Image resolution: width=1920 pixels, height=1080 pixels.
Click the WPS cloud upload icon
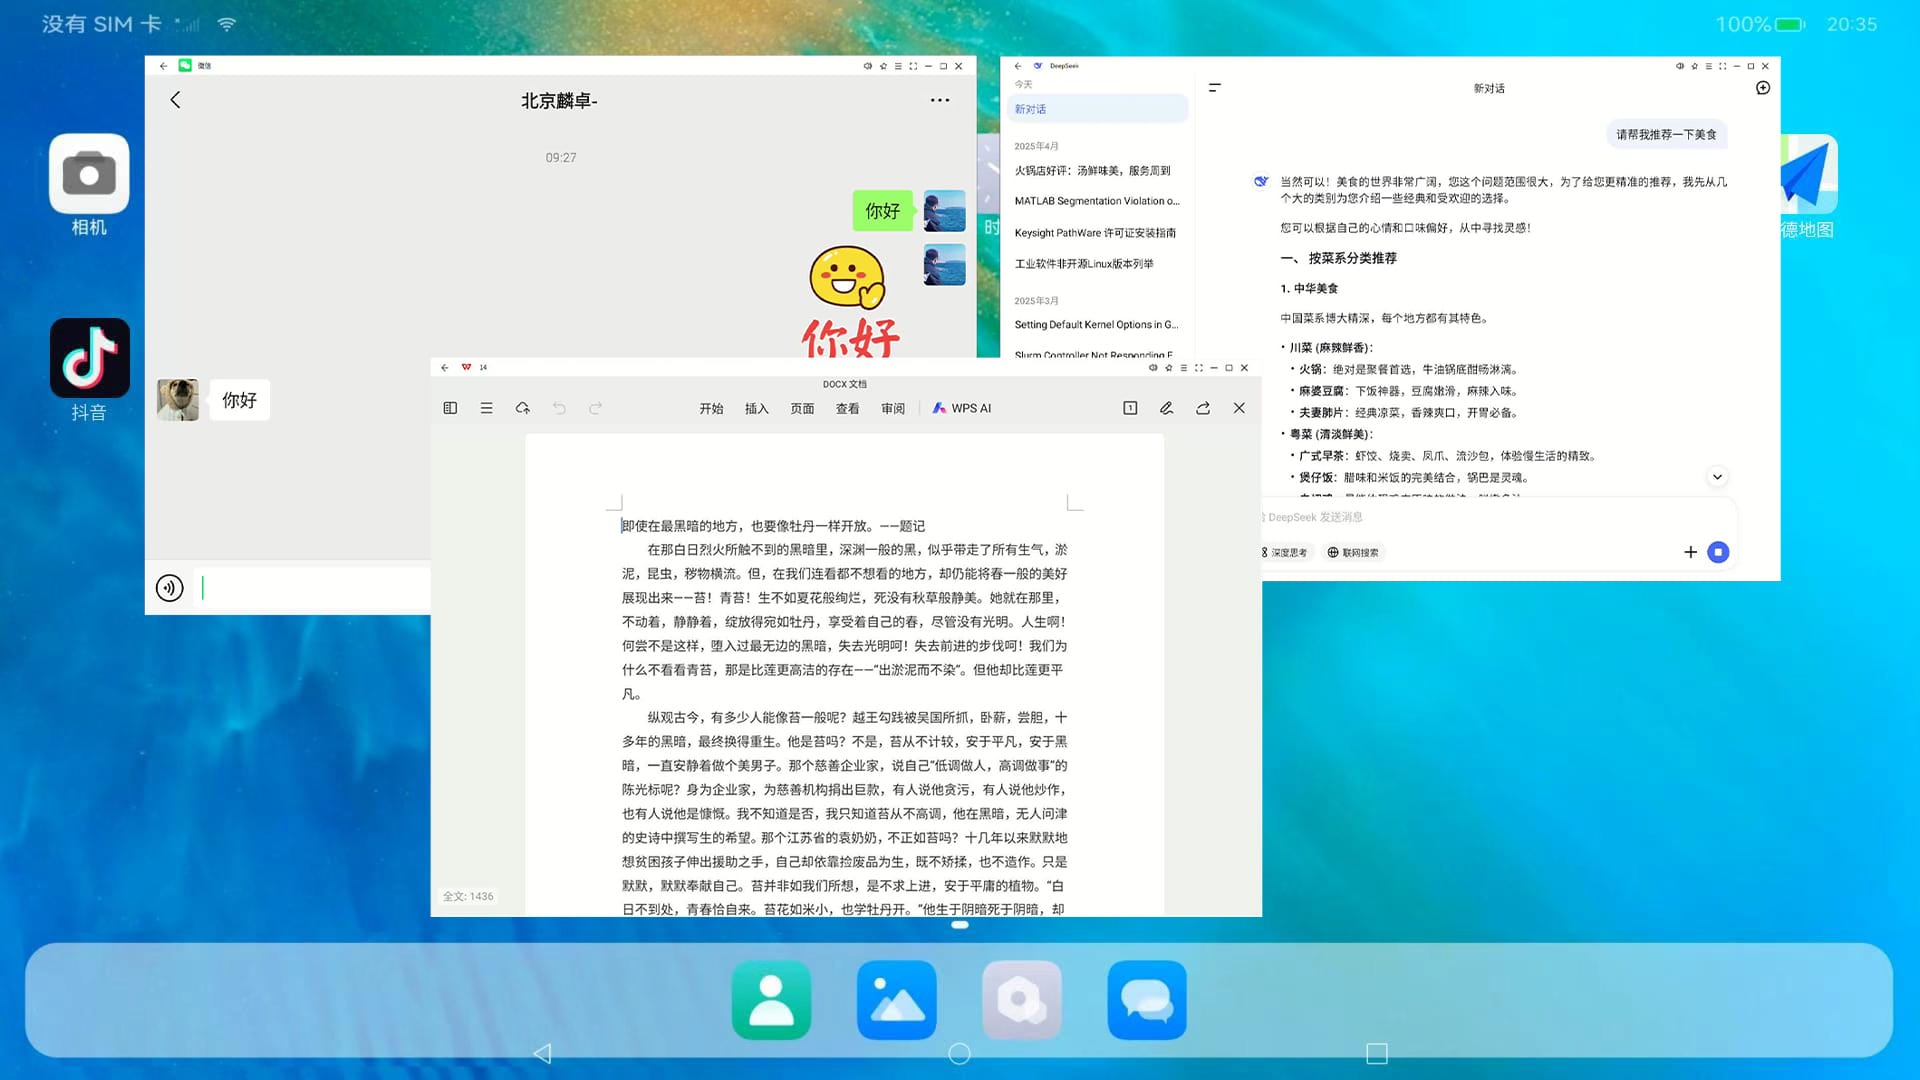coord(522,408)
